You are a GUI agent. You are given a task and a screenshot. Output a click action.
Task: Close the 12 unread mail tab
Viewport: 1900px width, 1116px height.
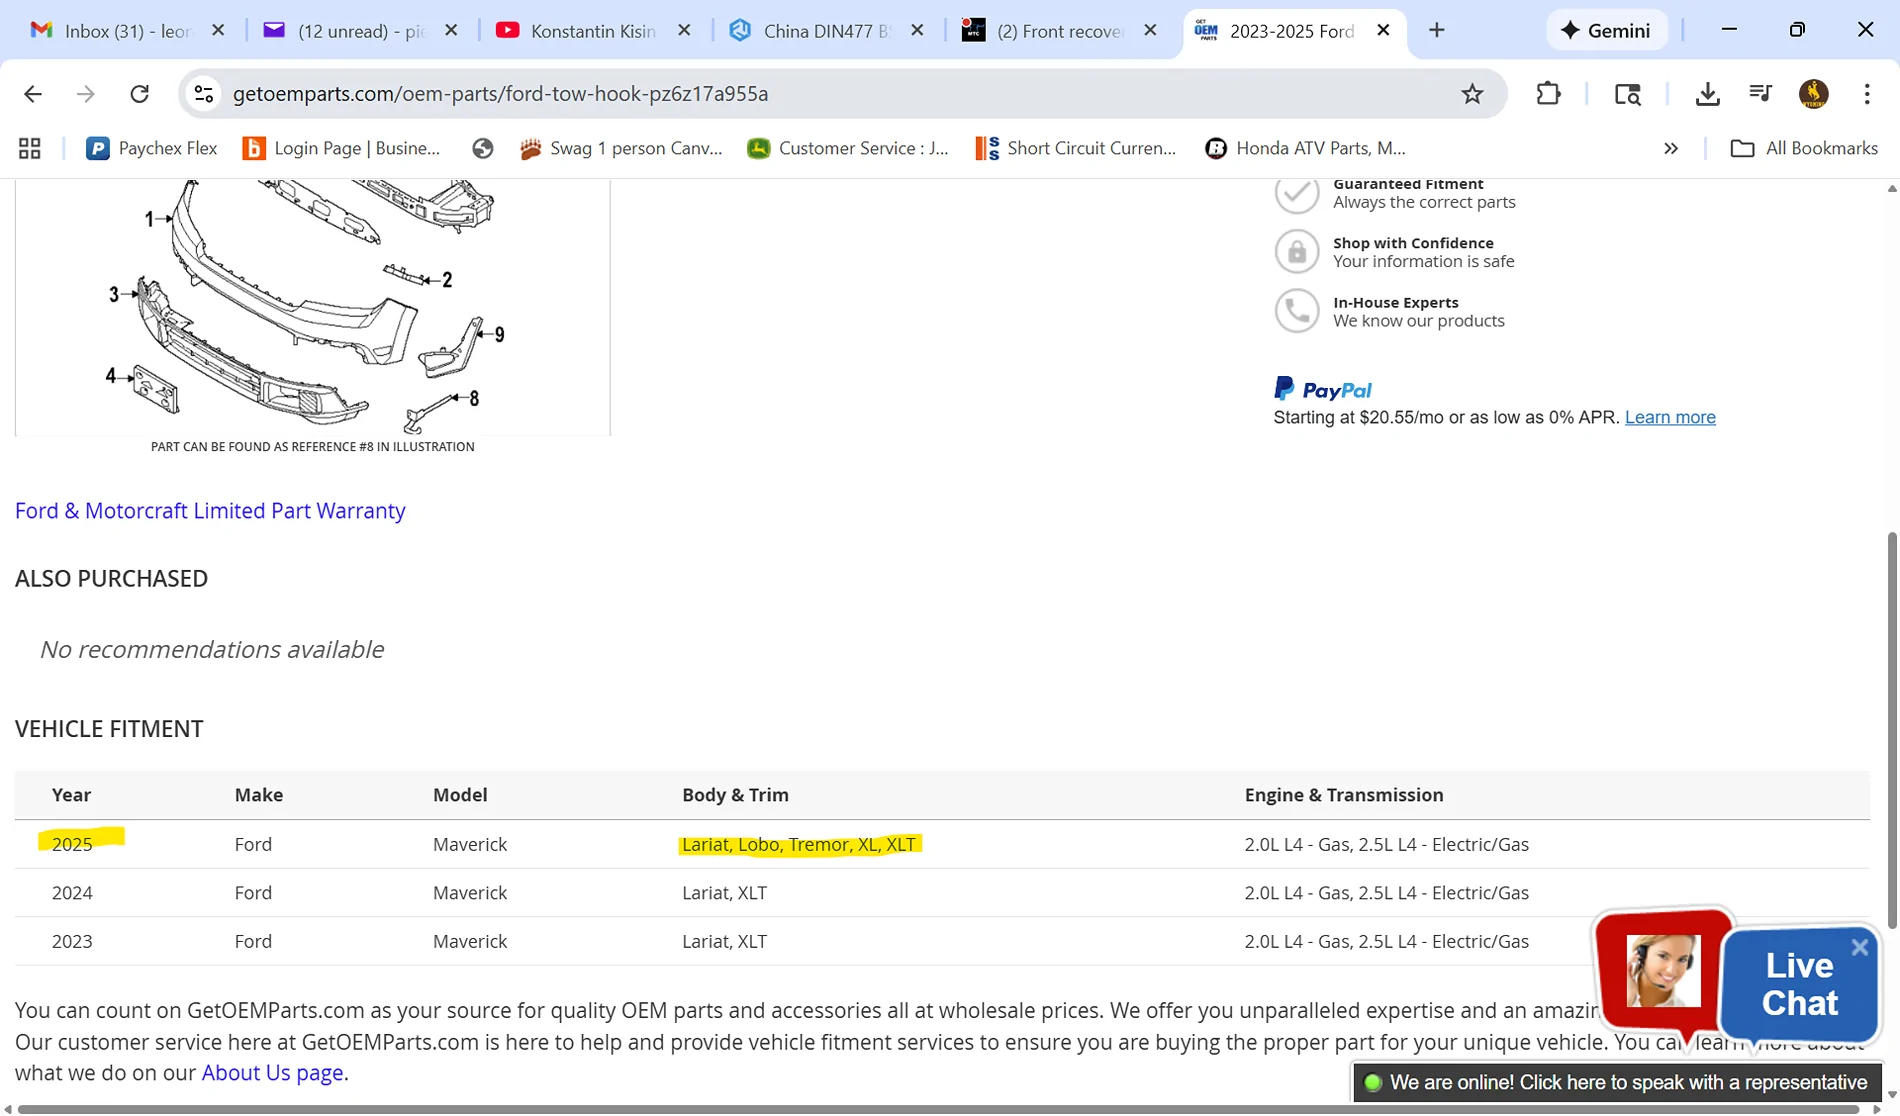451,31
